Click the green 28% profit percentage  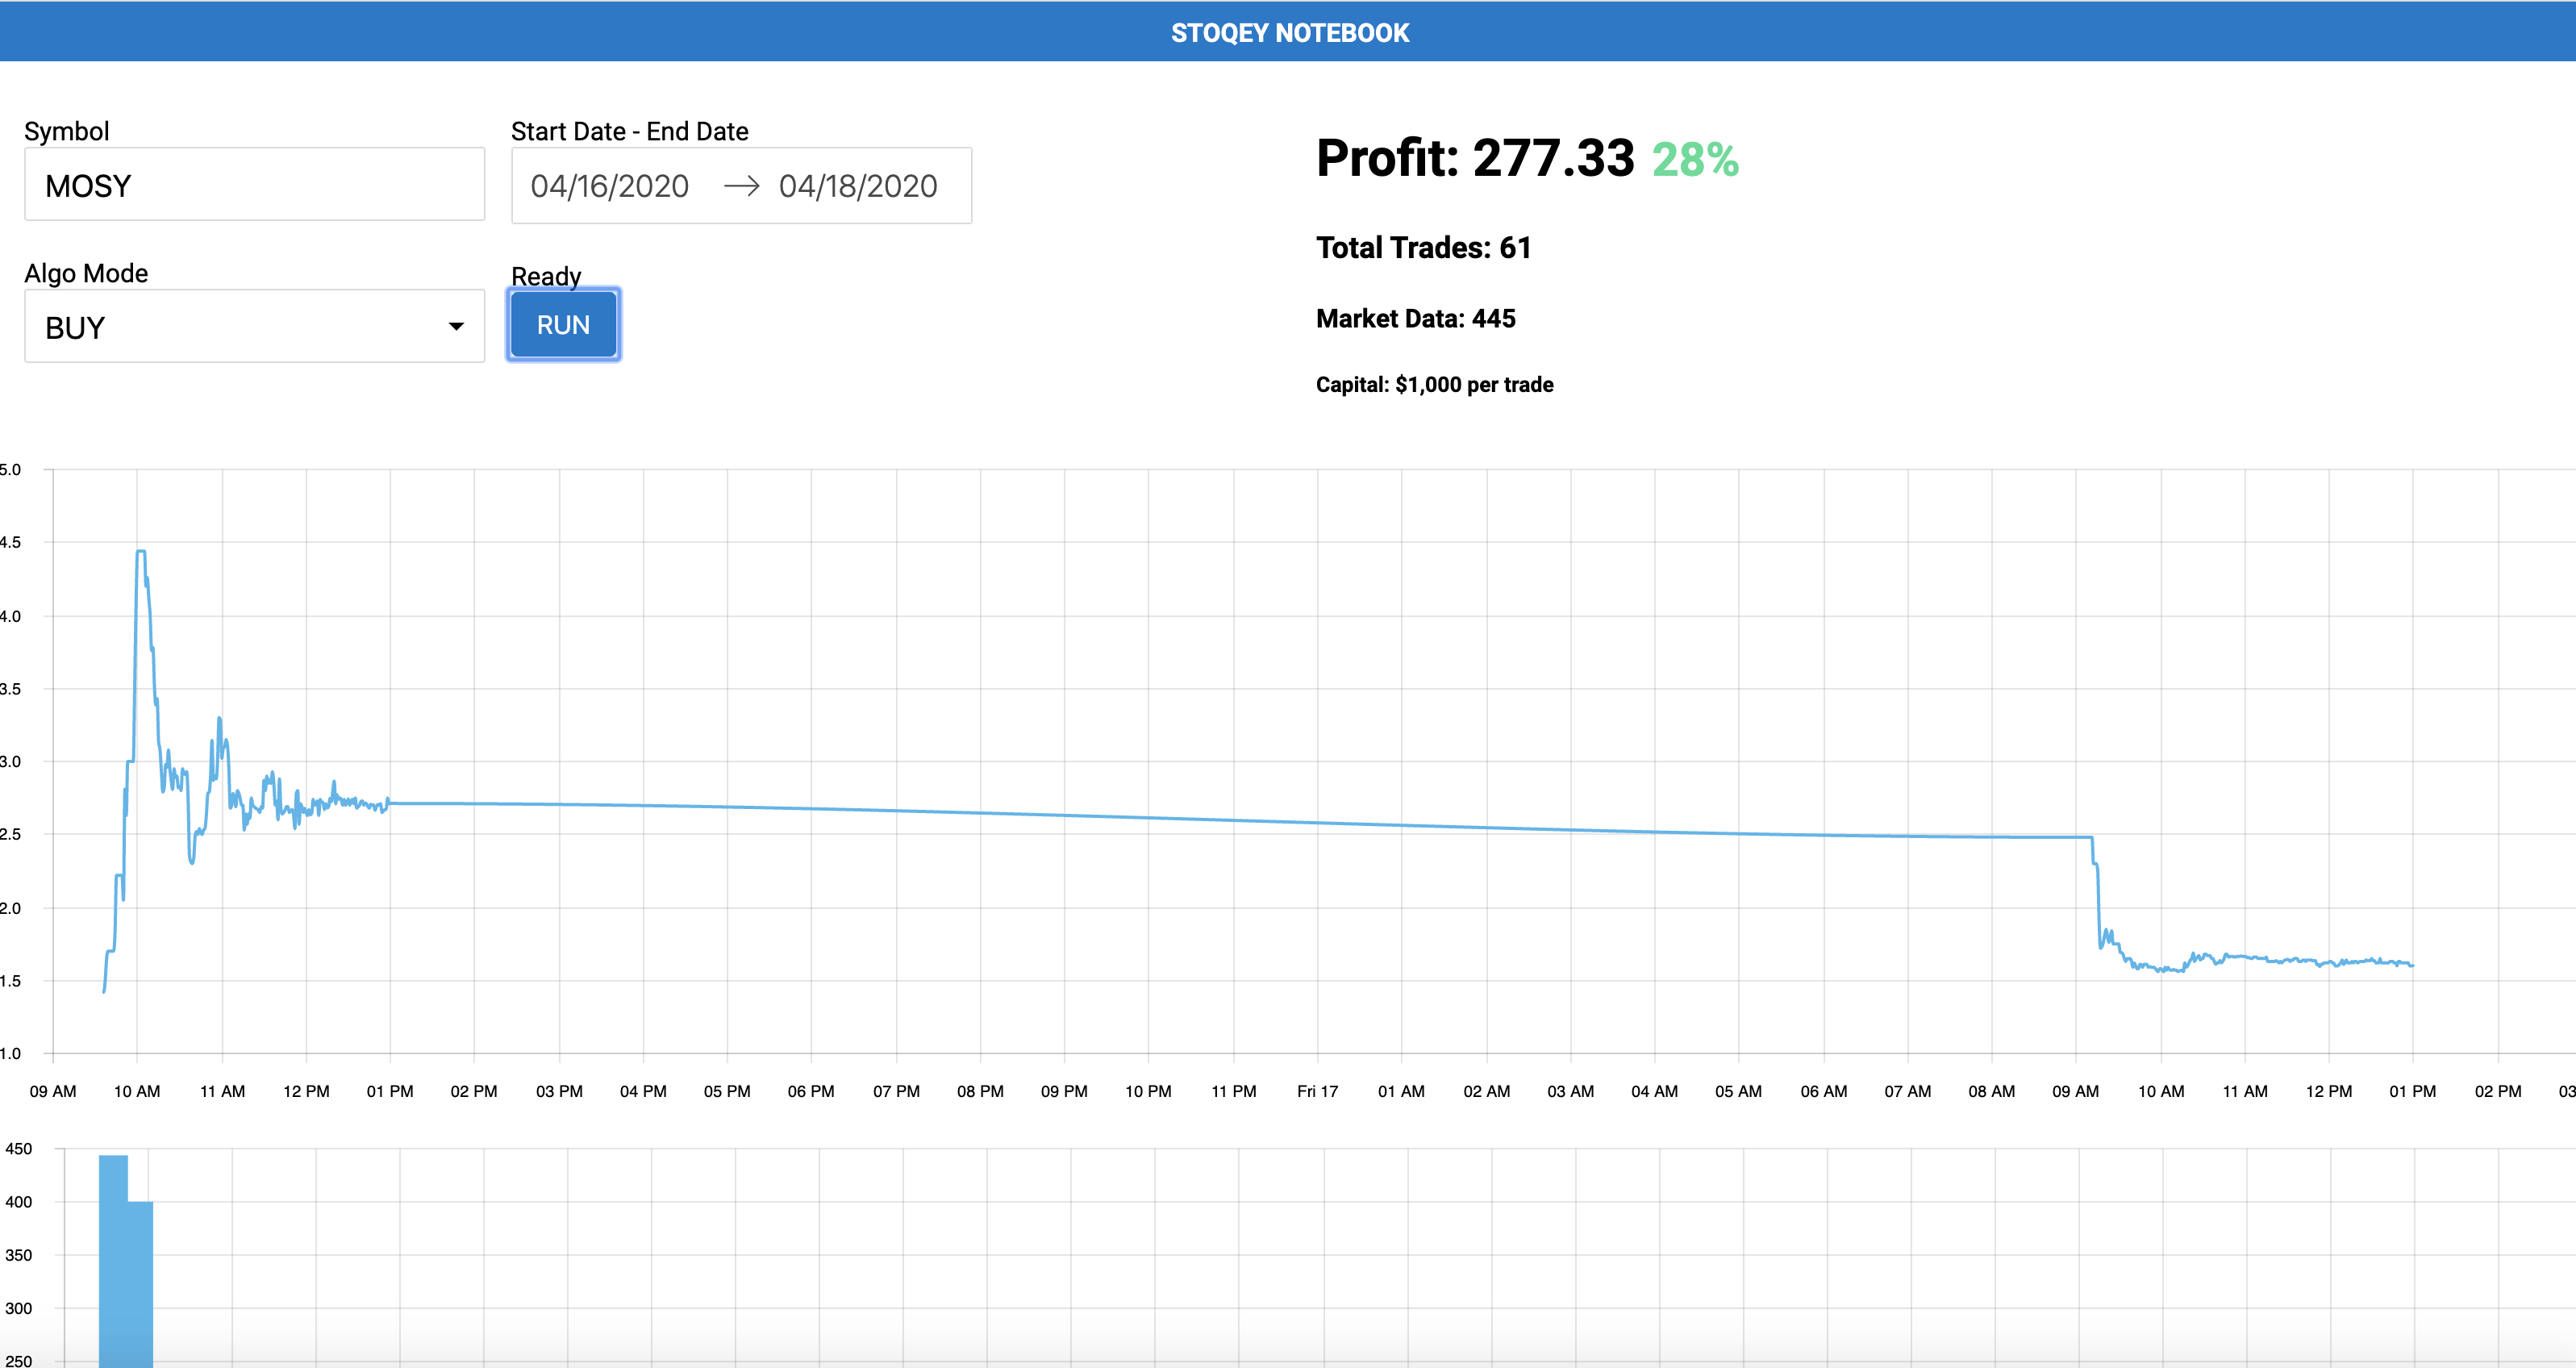click(x=1695, y=160)
